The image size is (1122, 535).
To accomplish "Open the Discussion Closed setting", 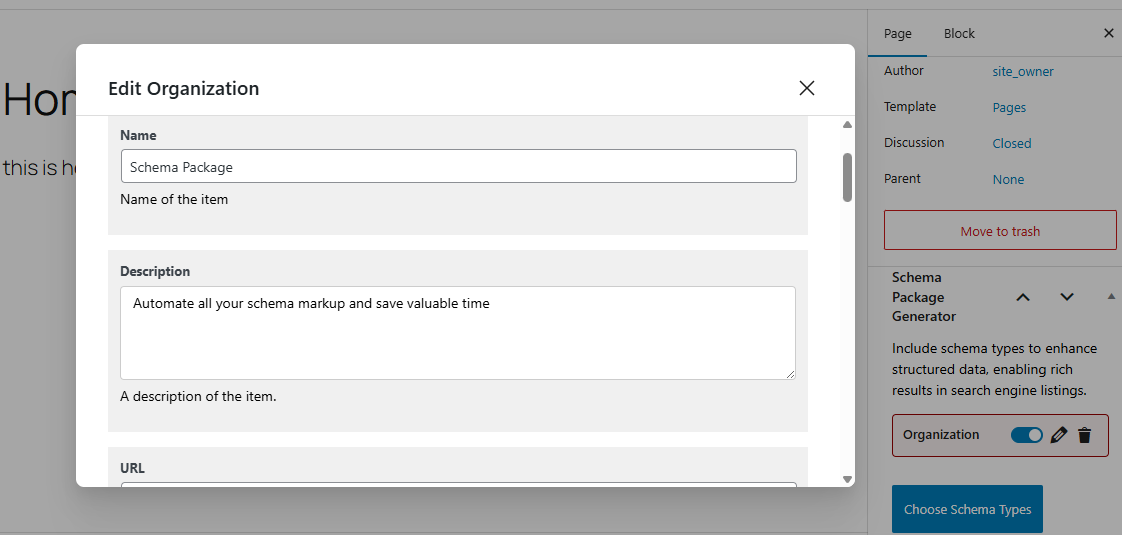I will pos(1011,143).
